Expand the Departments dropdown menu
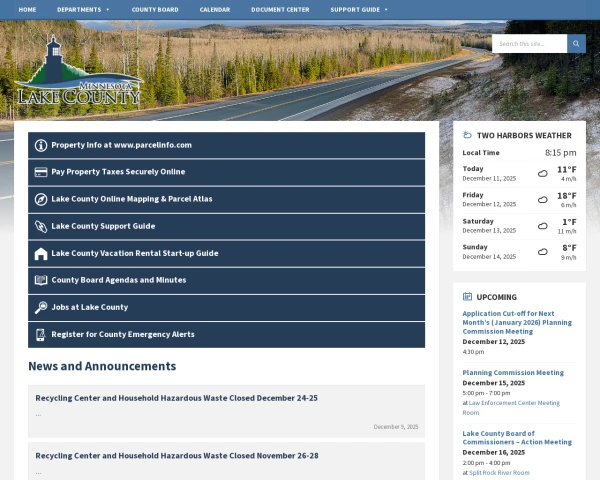The width and height of the screenshot is (600, 480). tap(83, 9)
